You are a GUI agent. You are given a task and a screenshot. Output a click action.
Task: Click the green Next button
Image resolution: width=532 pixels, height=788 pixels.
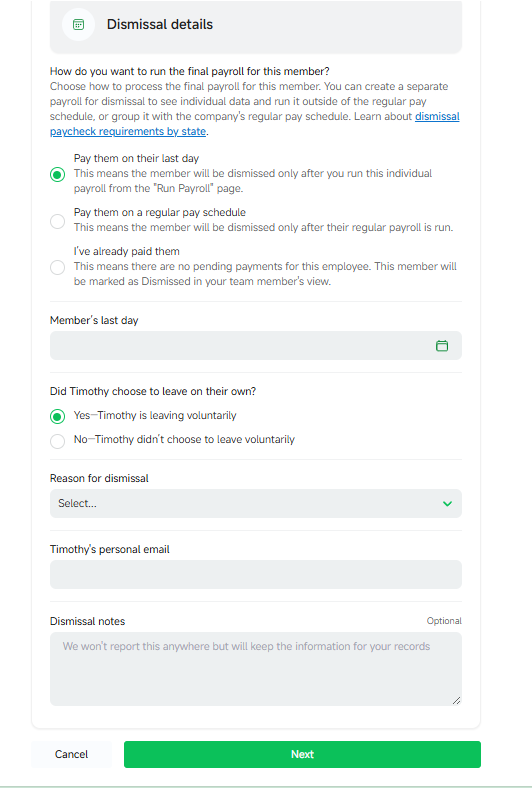pyautogui.click(x=302, y=754)
